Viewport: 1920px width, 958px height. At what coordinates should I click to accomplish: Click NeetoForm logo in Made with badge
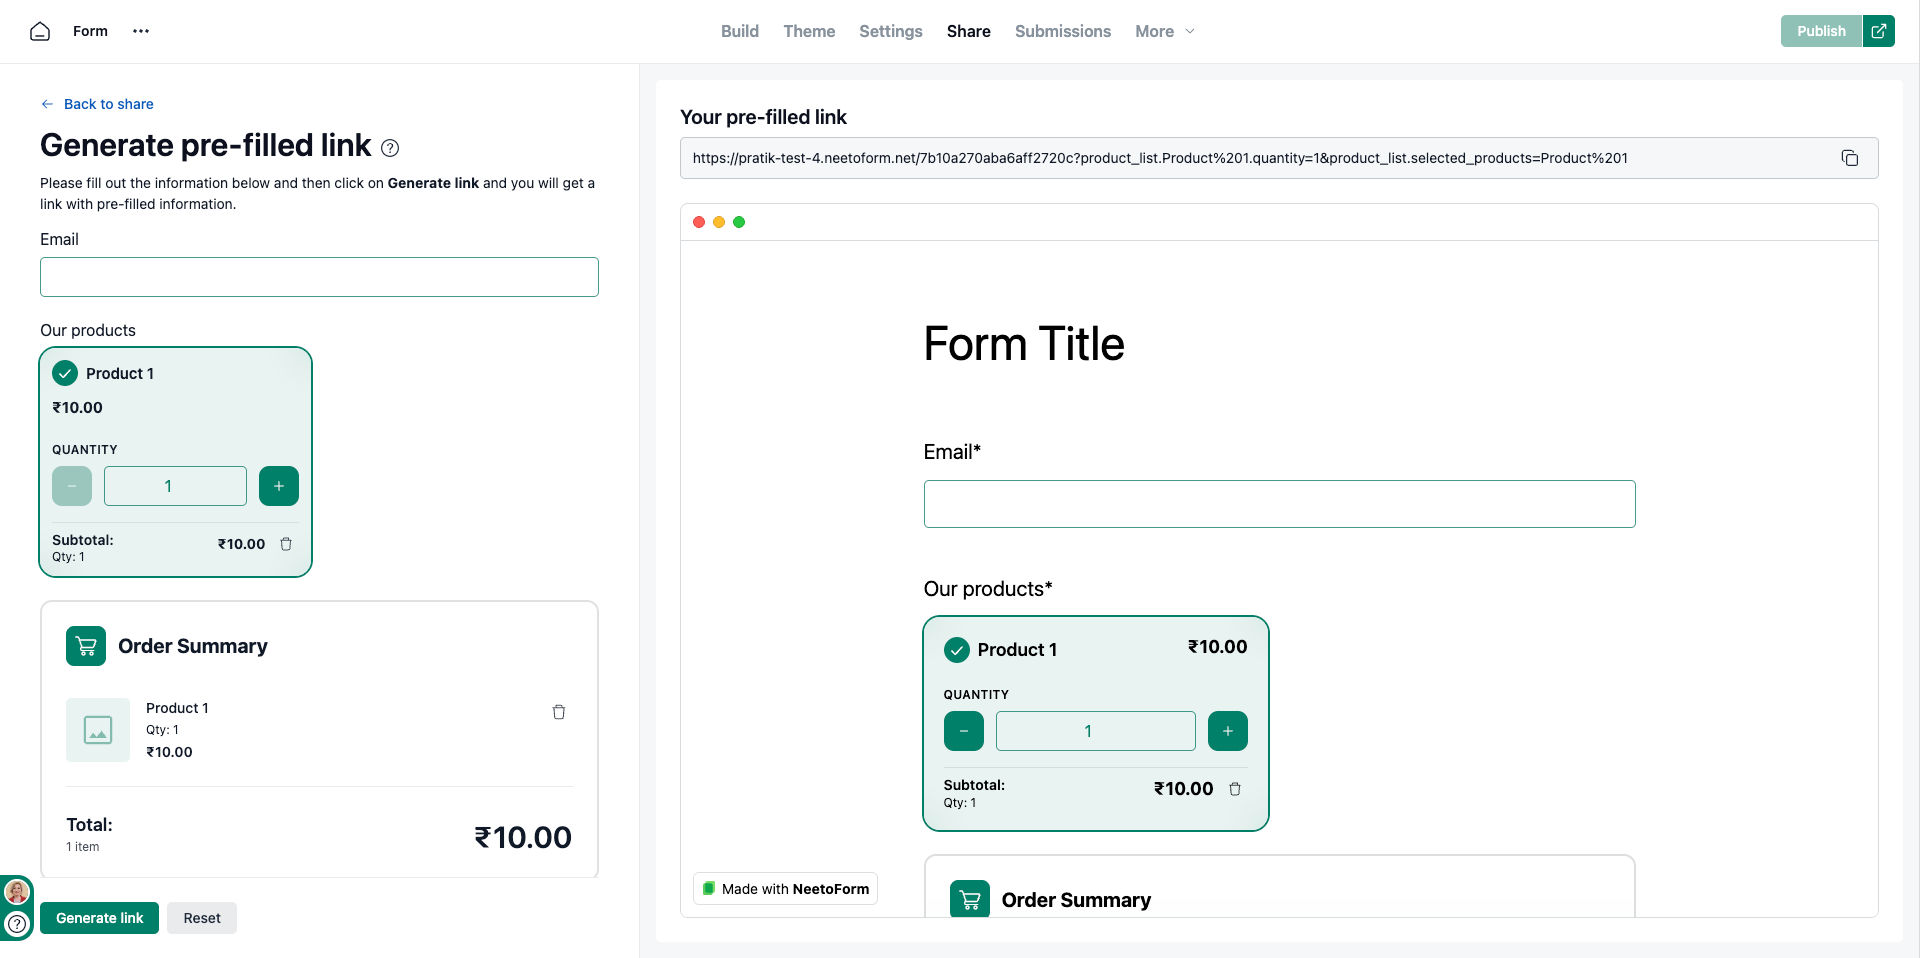pos(709,888)
